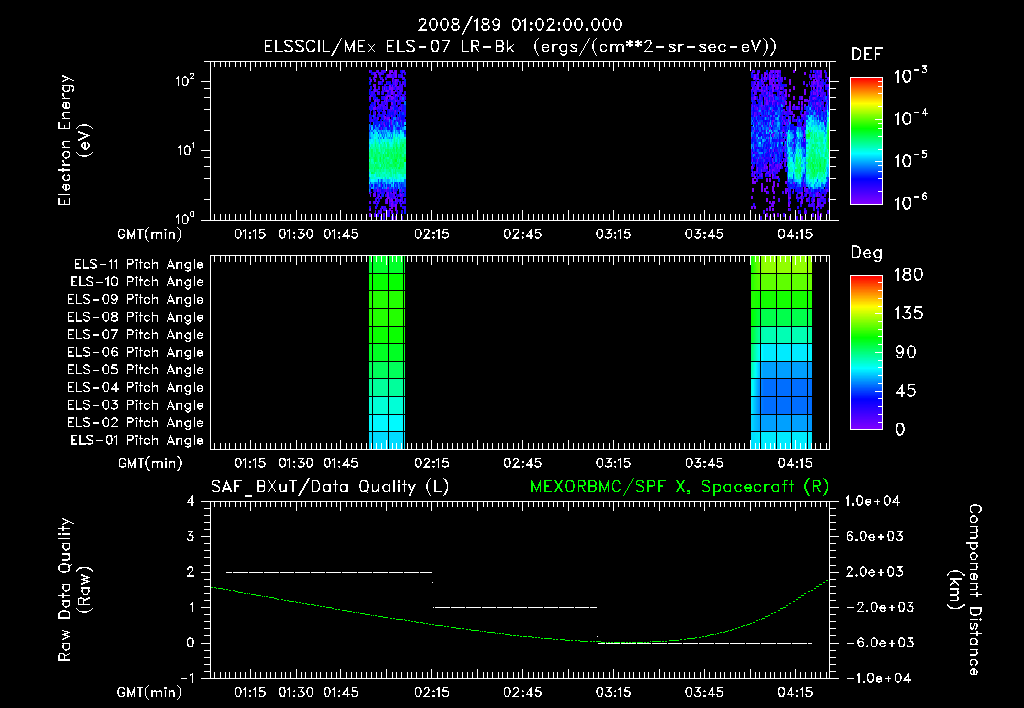Click the ELS-09 Pitch Angle row label
Viewport: 1024px width, 708px height.
click(136, 300)
